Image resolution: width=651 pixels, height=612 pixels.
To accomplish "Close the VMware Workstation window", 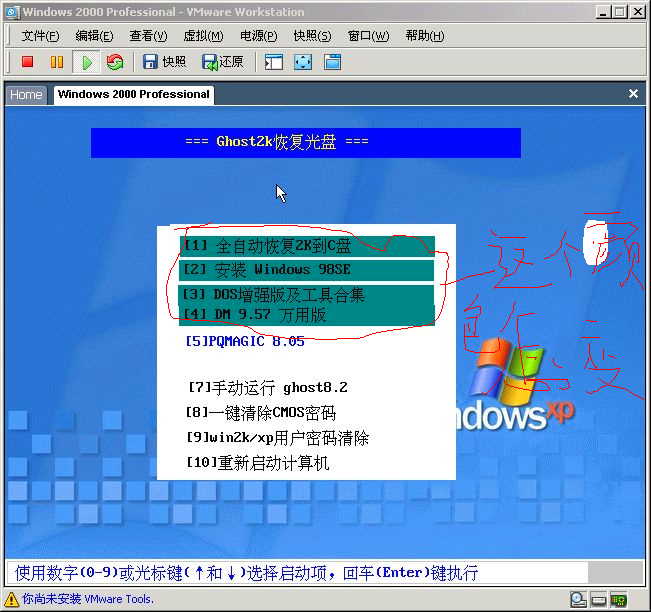I will [637, 12].
